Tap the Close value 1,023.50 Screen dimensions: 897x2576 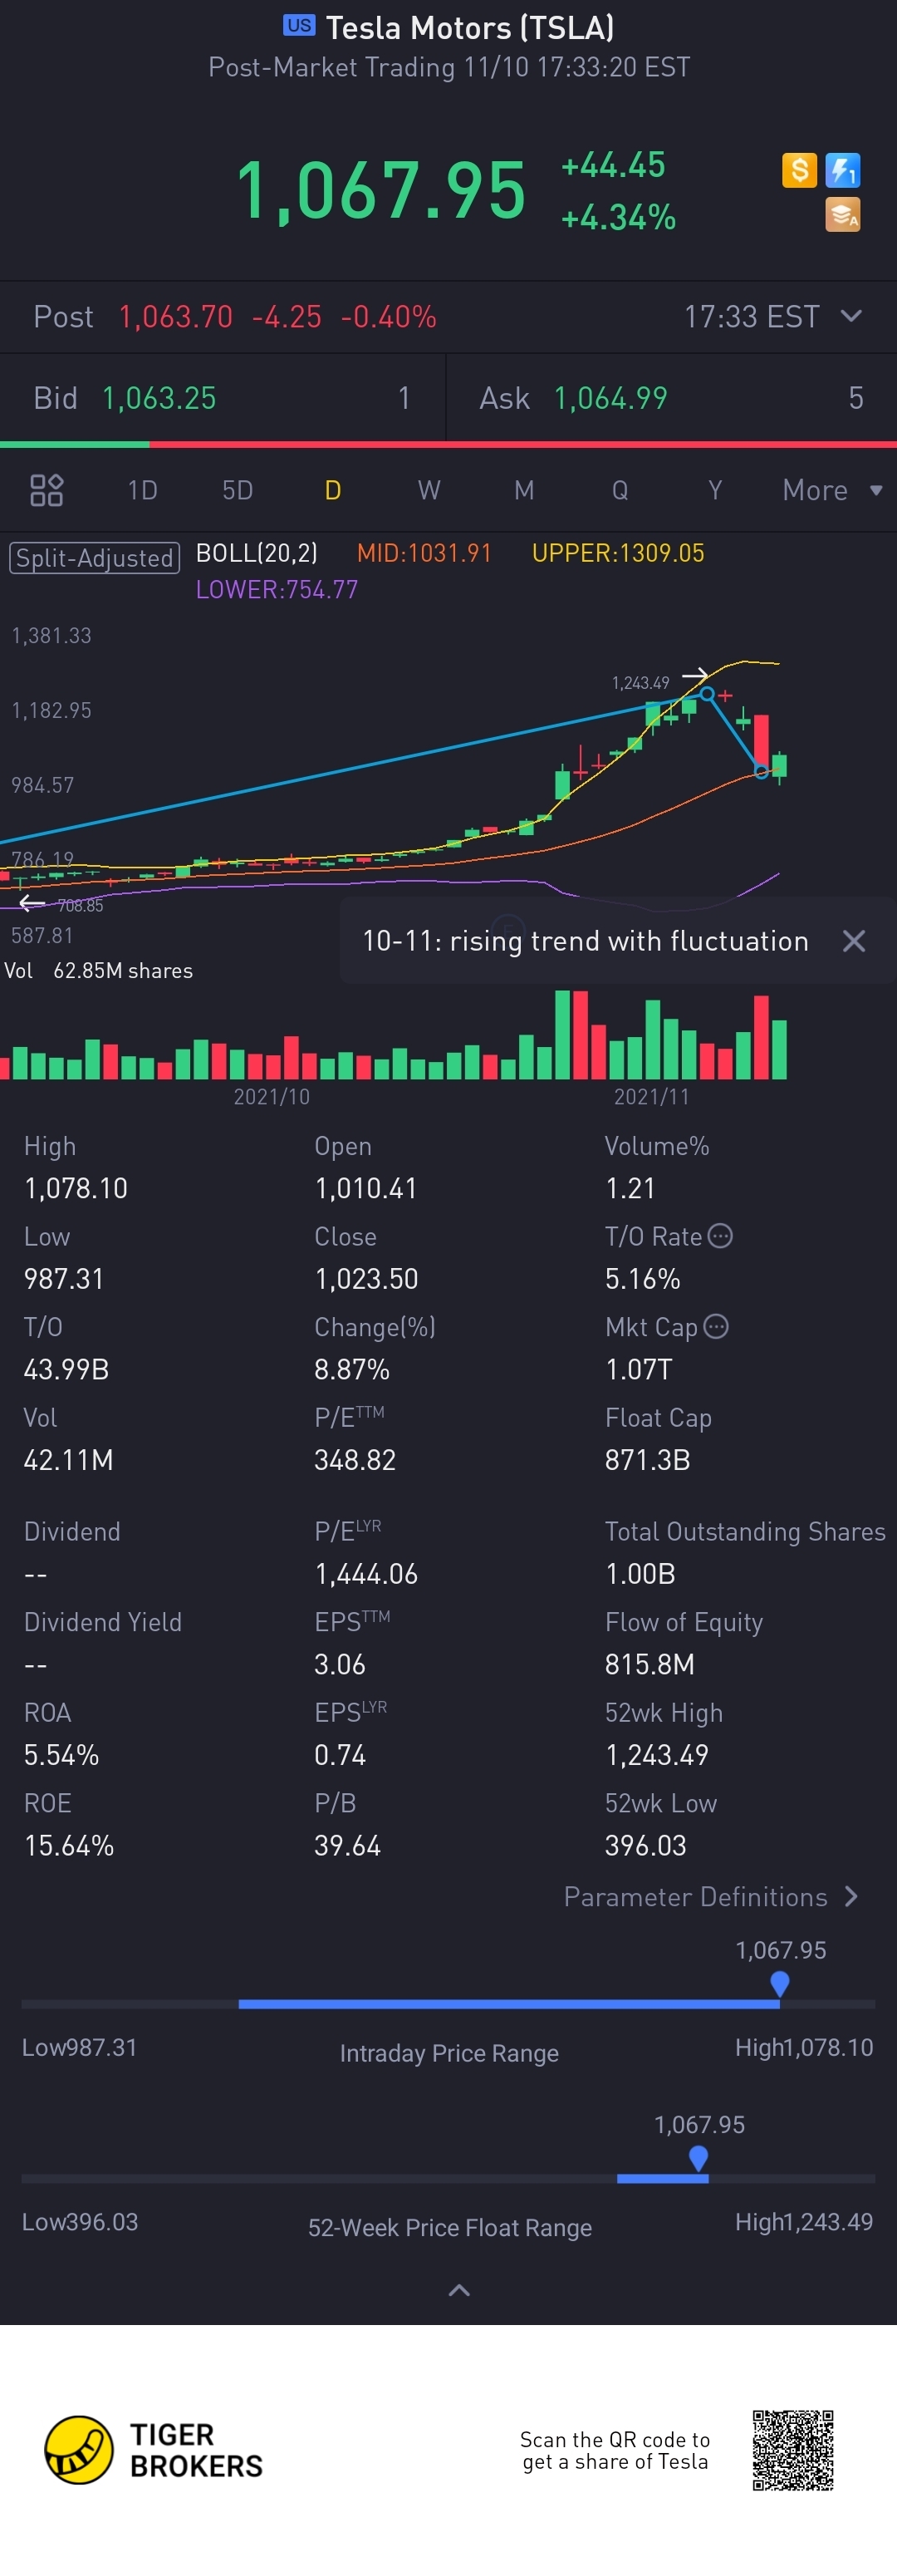click(366, 1279)
